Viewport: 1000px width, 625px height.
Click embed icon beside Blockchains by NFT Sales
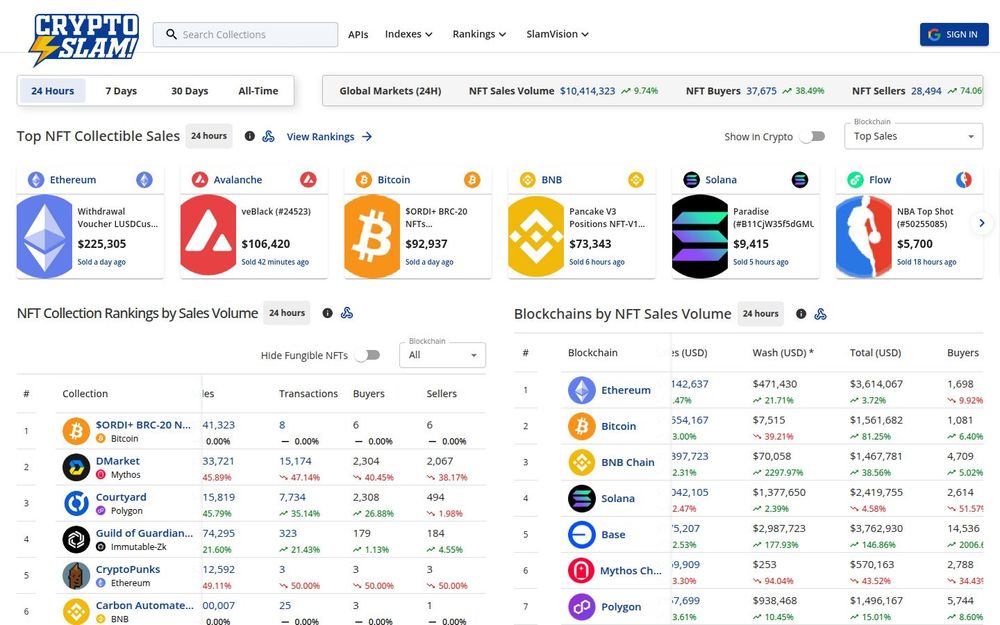click(x=821, y=314)
